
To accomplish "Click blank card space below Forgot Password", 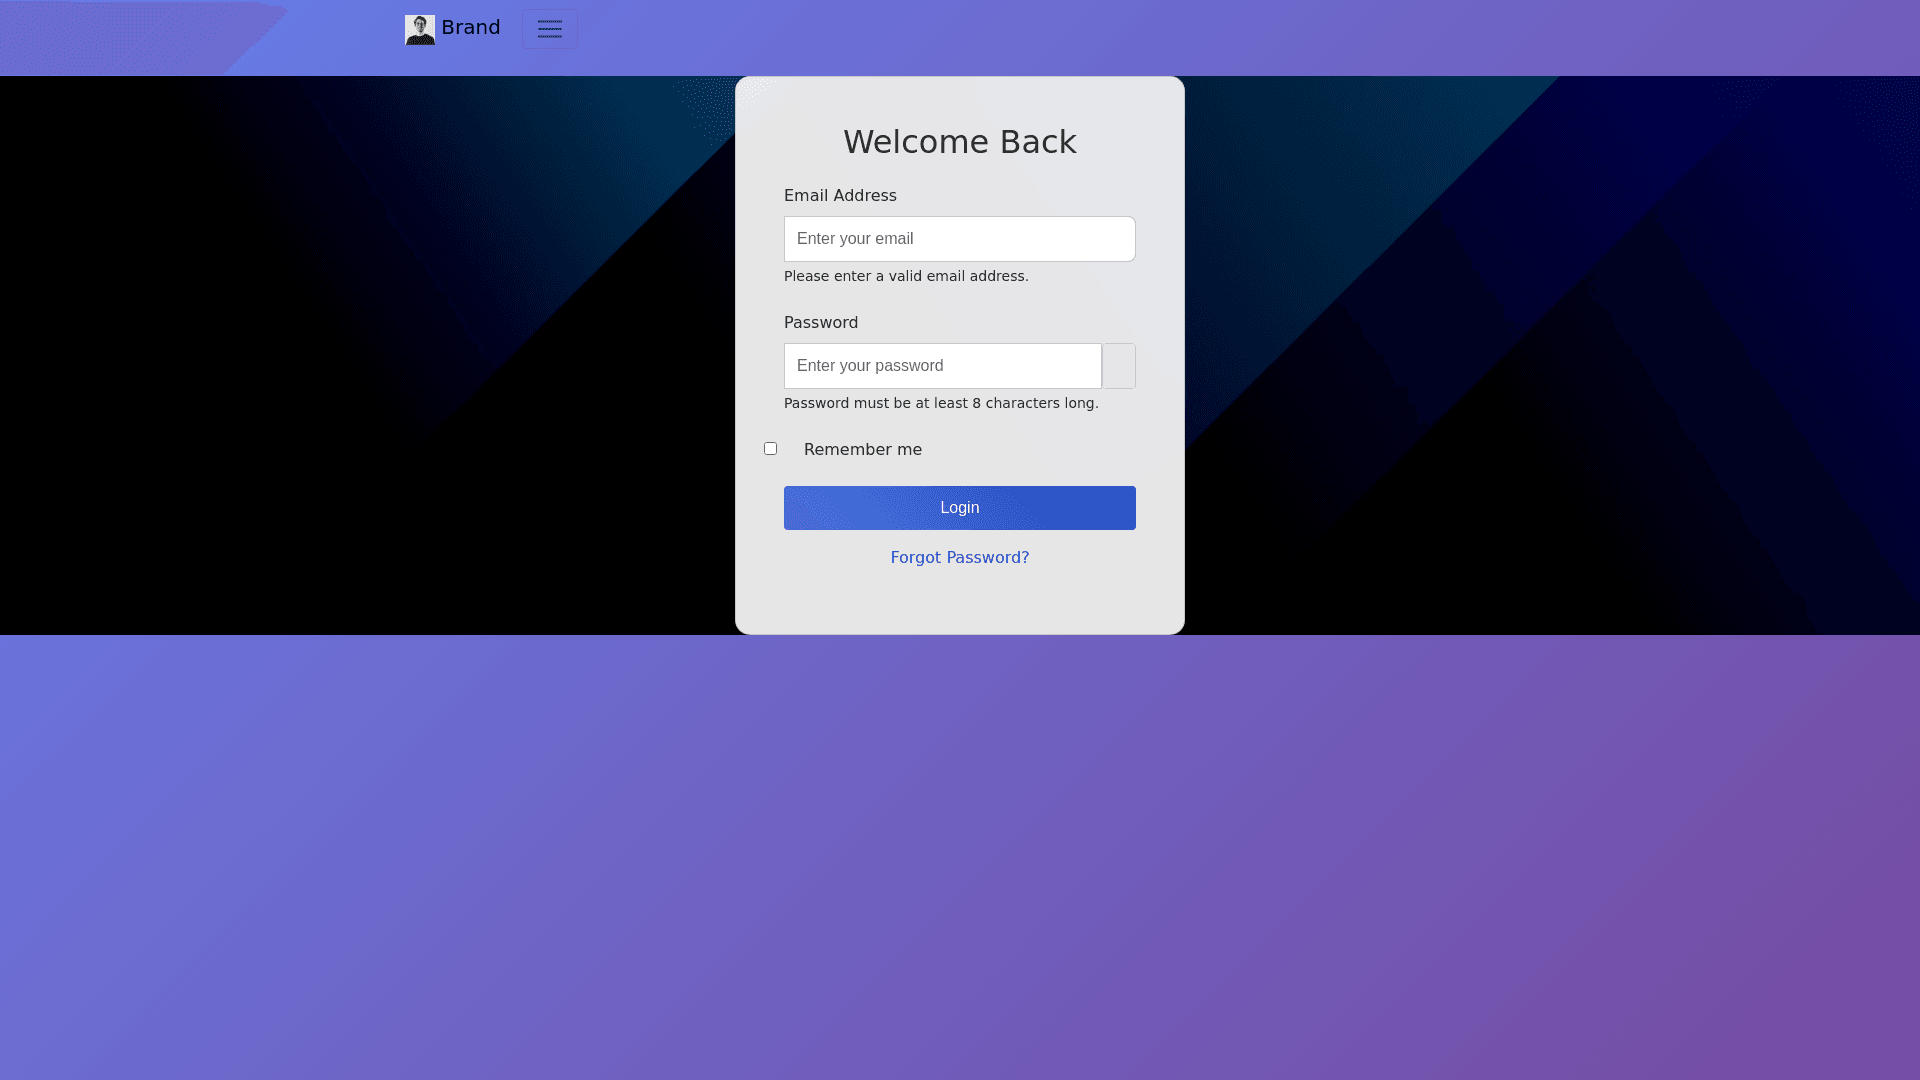I will [959, 603].
